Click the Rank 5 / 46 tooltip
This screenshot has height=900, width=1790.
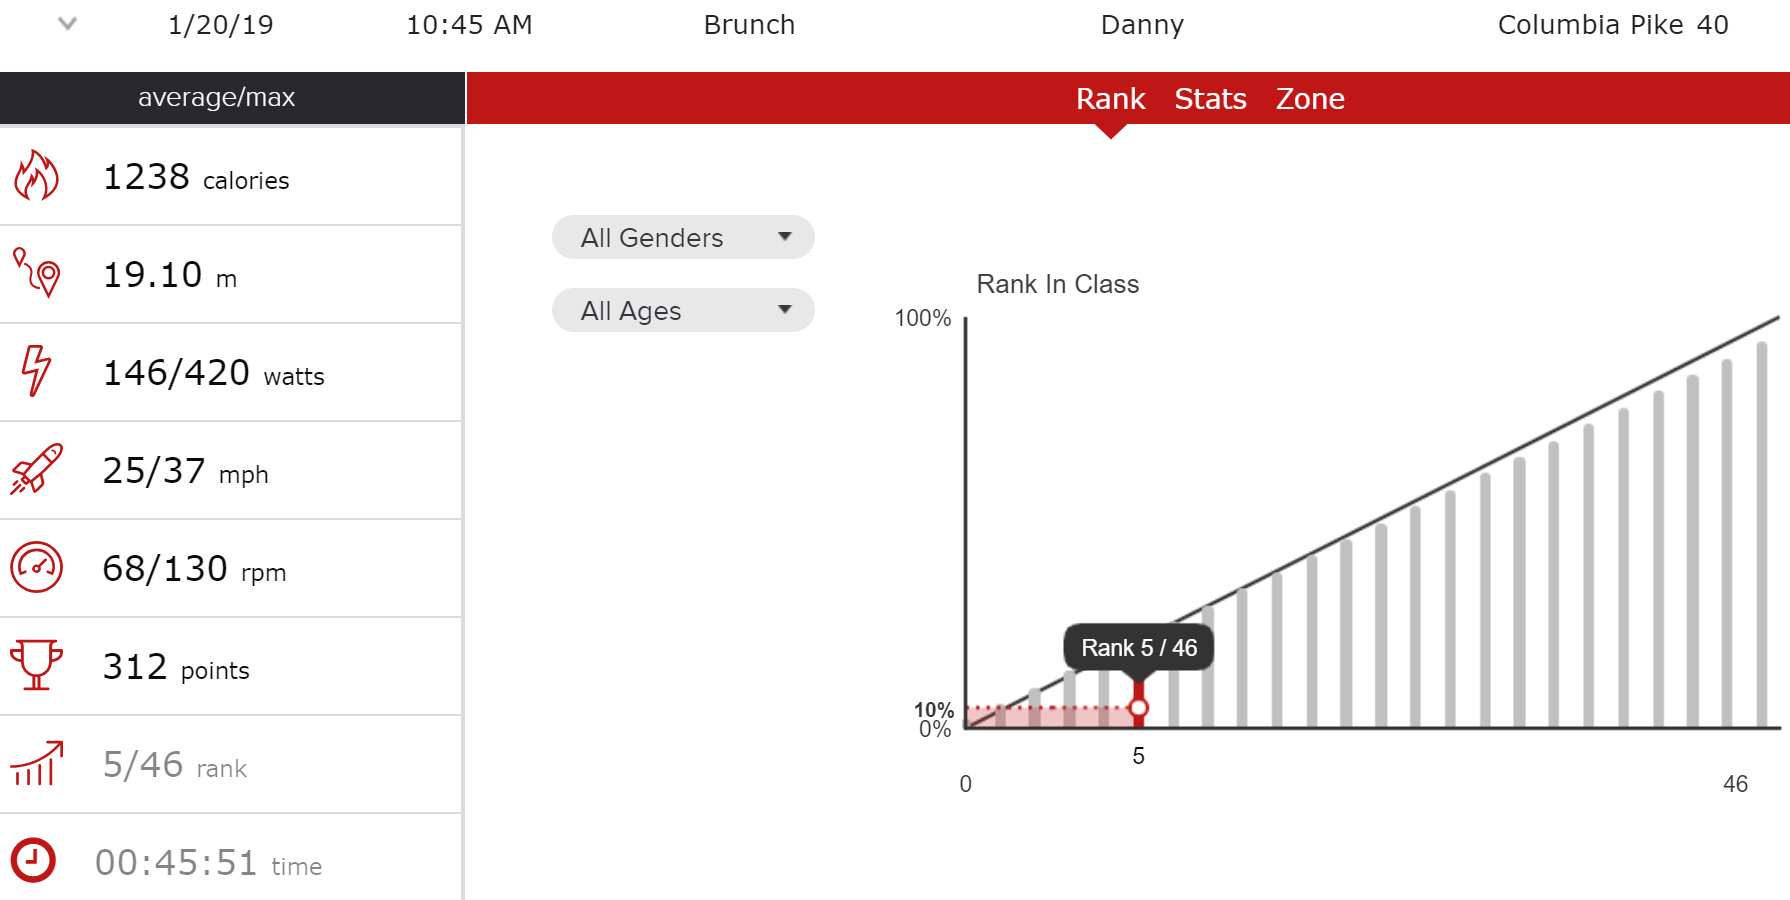point(1139,648)
